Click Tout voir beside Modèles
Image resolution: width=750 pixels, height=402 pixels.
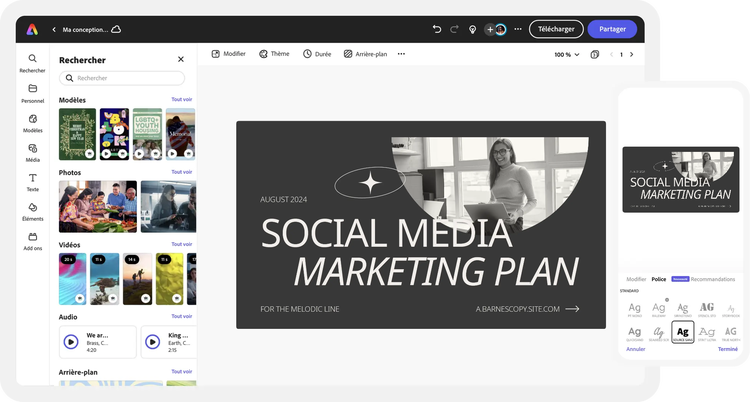tap(182, 100)
